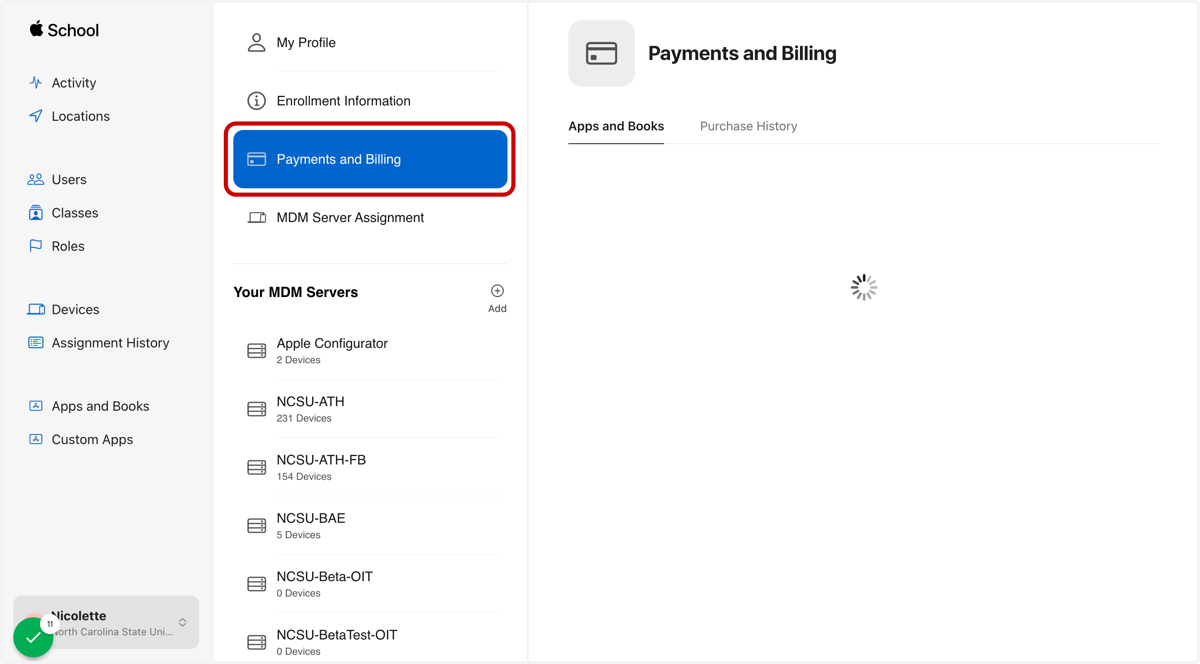Open Activity via its pulse icon
Viewport: 1200px width, 664px height.
[36, 83]
